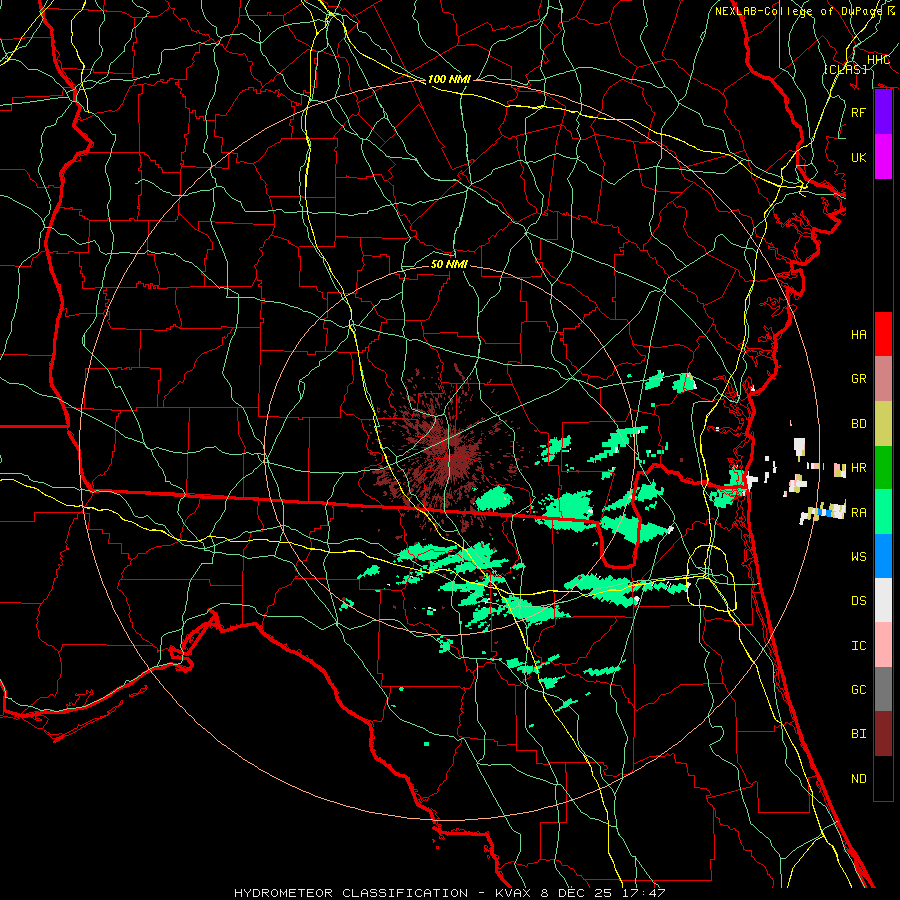Image resolution: width=900 pixels, height=900 pixels.
Task: Select the IC pink legend swatch
Action: point(883,645)
